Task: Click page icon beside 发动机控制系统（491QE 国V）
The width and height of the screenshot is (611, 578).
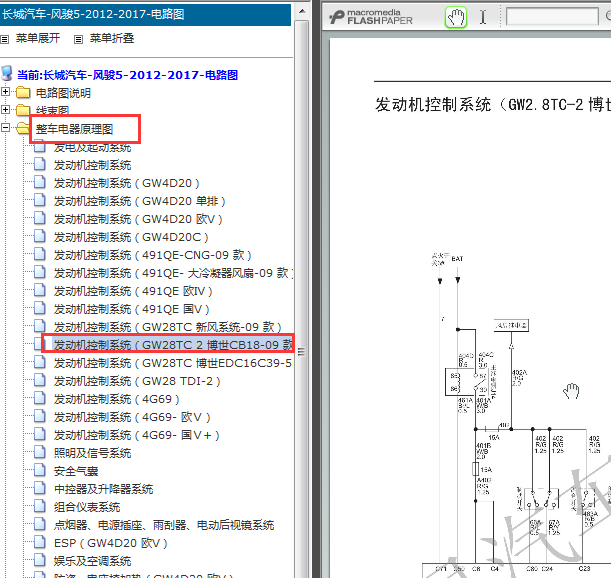Action: (x=39, y=308)
